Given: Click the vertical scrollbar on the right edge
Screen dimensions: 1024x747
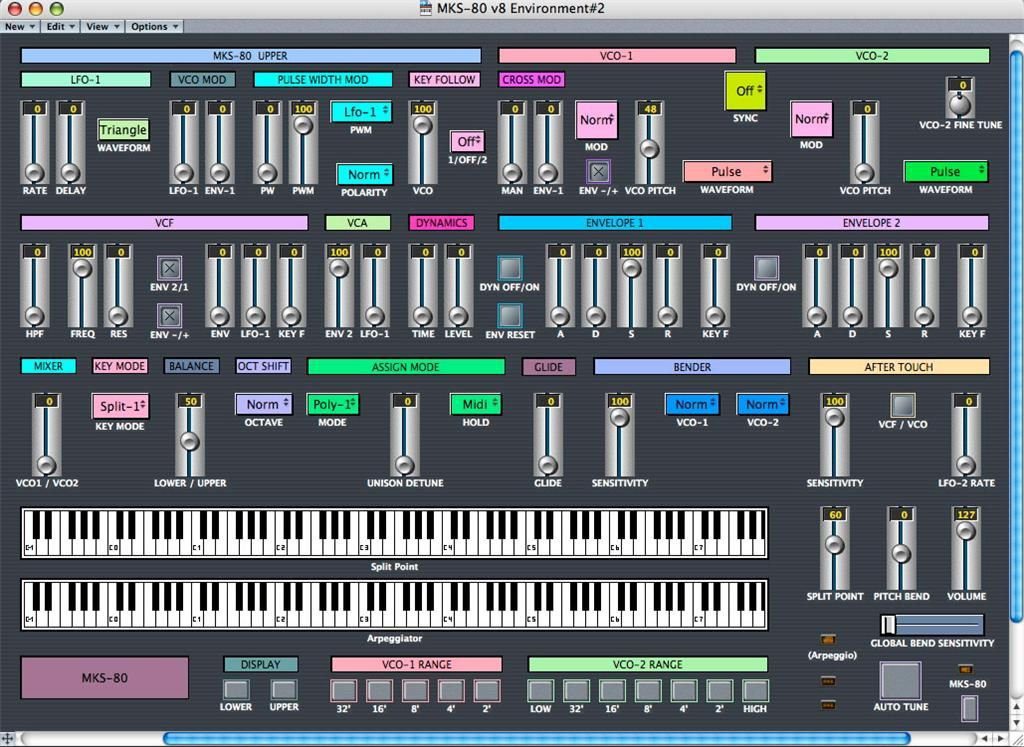Looking at the screenshot, I should click(x=1017, y=336).
